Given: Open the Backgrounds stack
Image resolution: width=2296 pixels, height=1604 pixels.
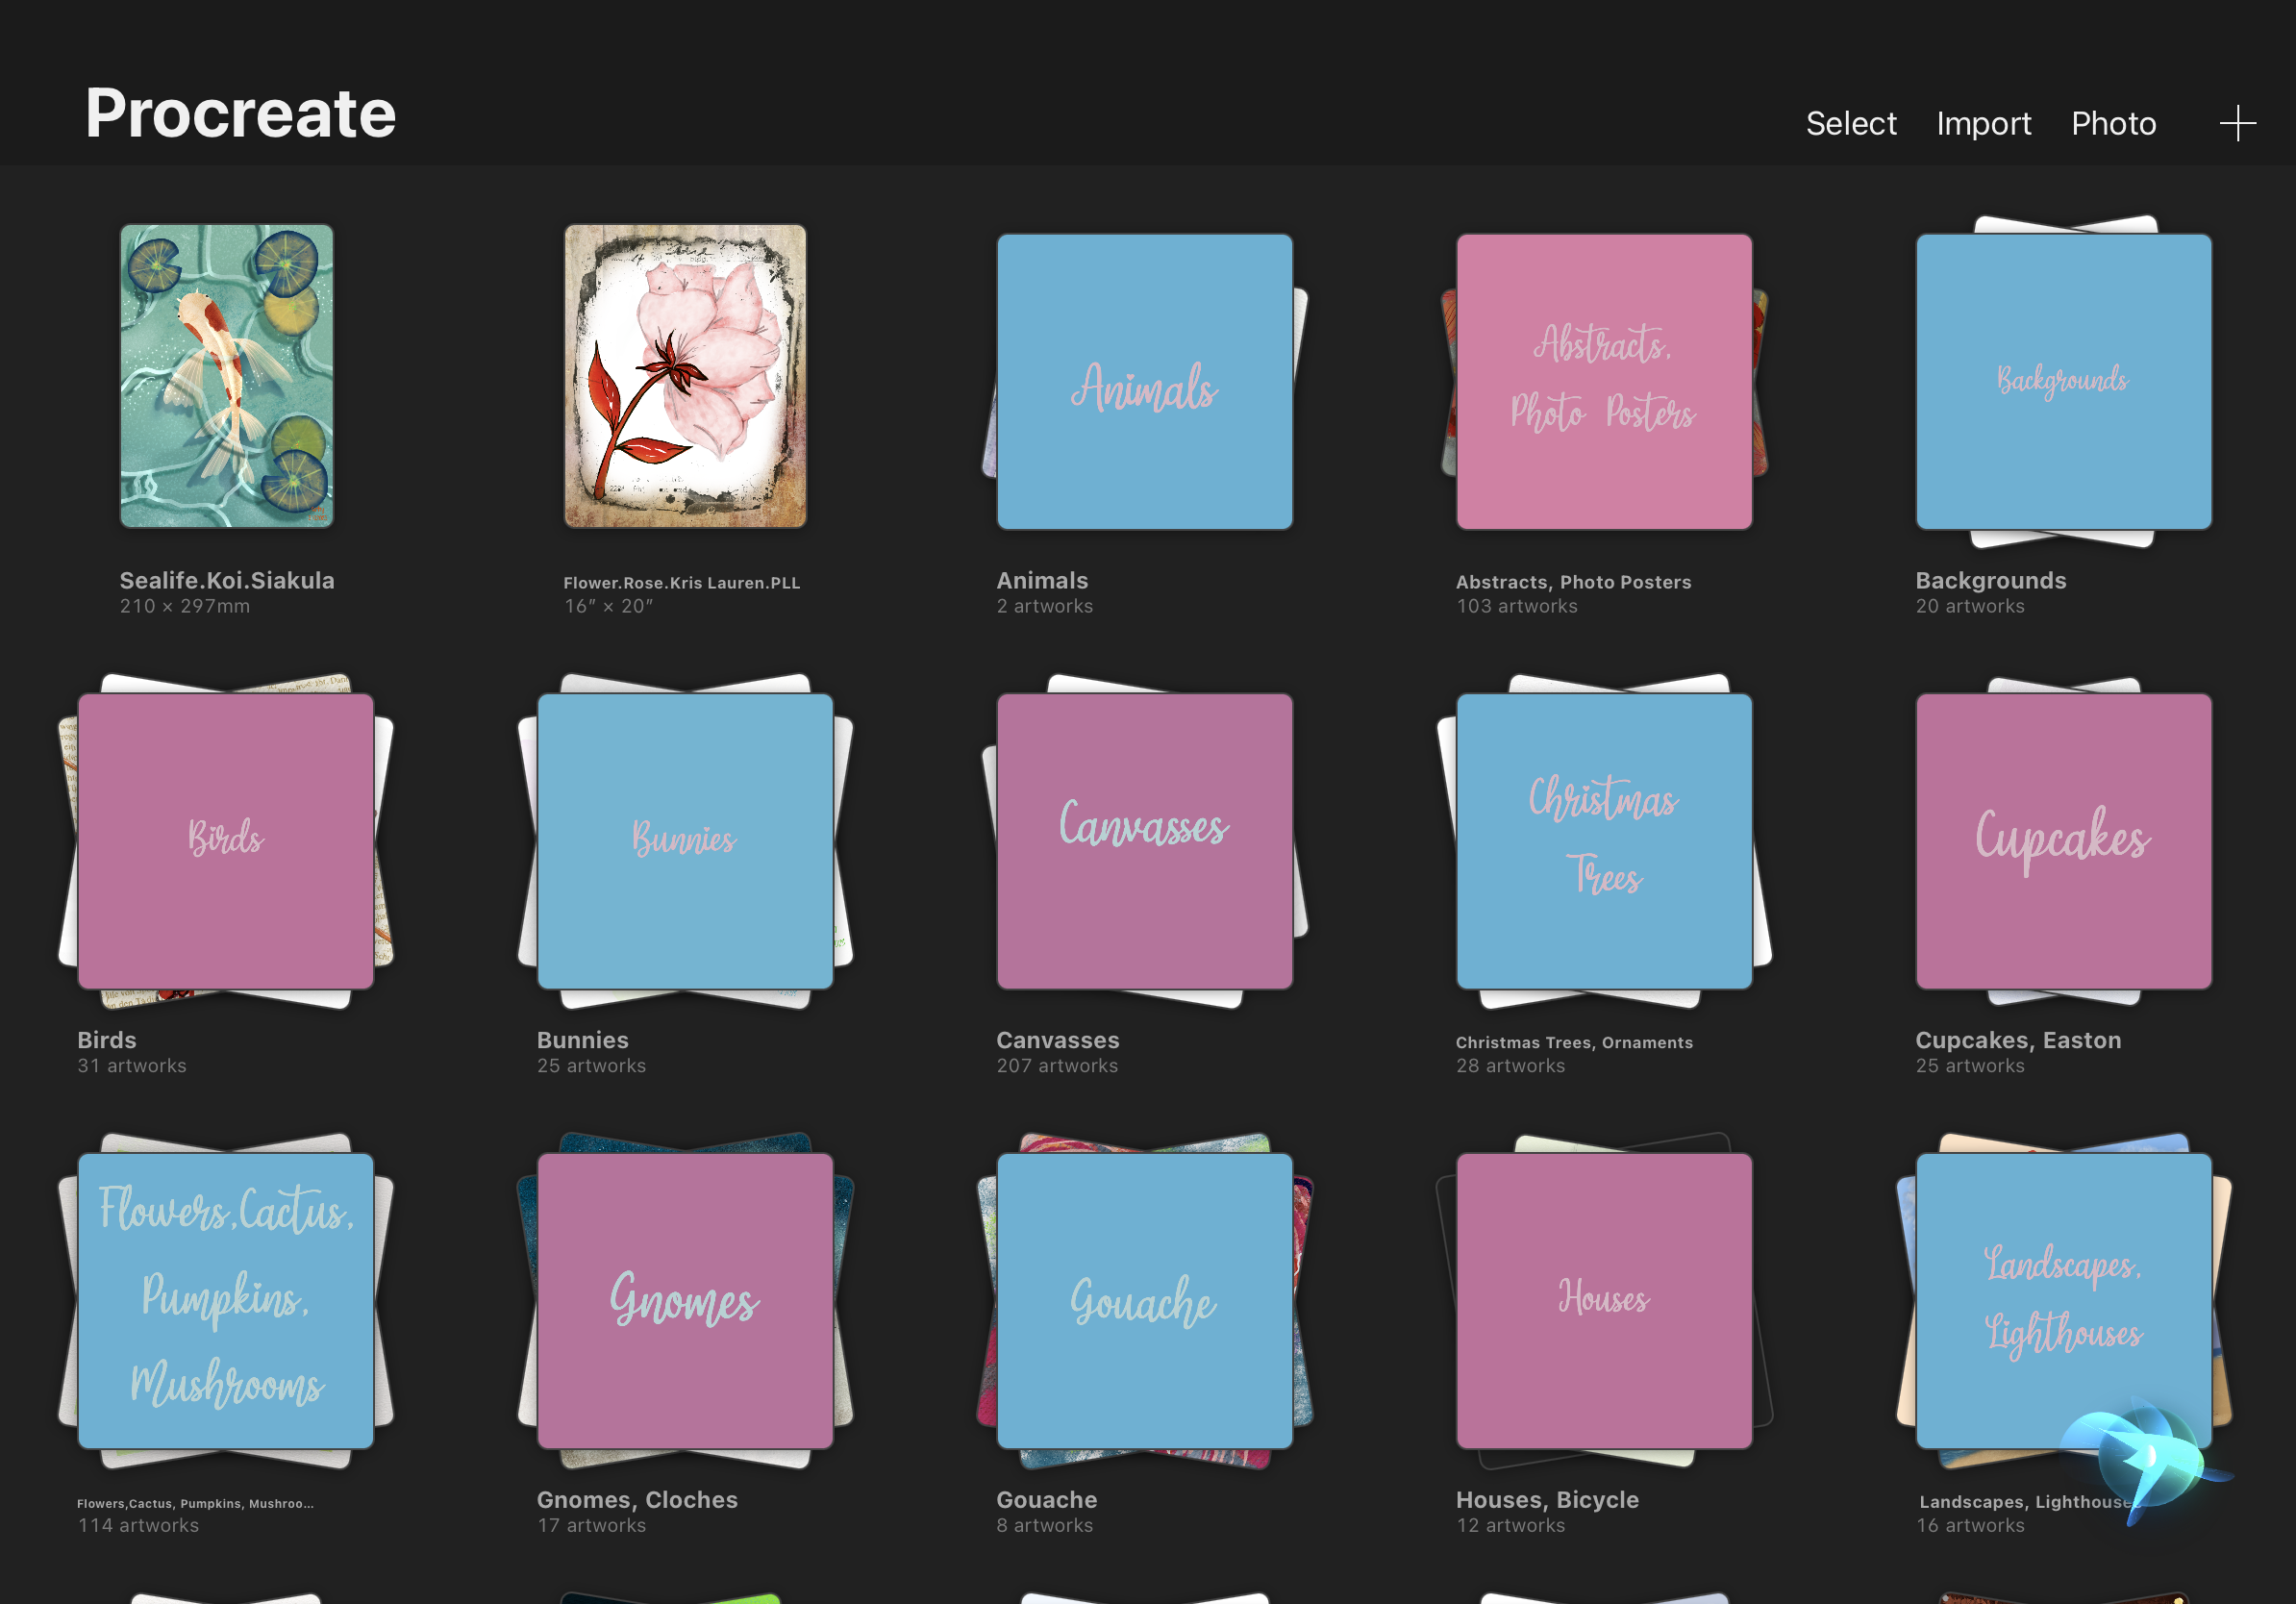Looking at the screenshot, I should pyautogui.click(x=2064, y=382).
